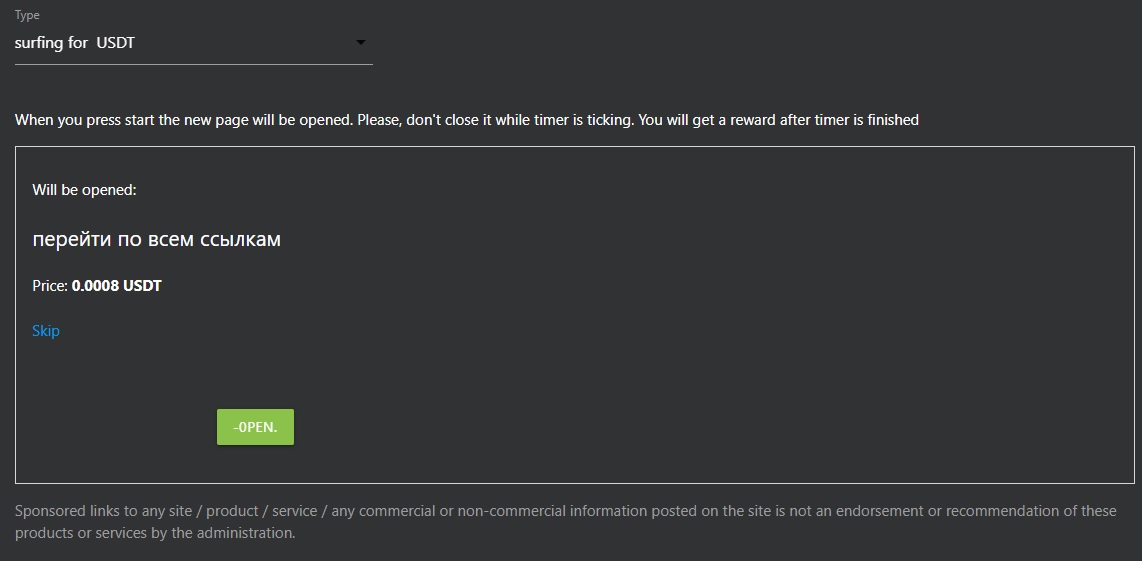Skip the current surfing task
Viewport: 1142px width, 561px height.
(46, 331)
